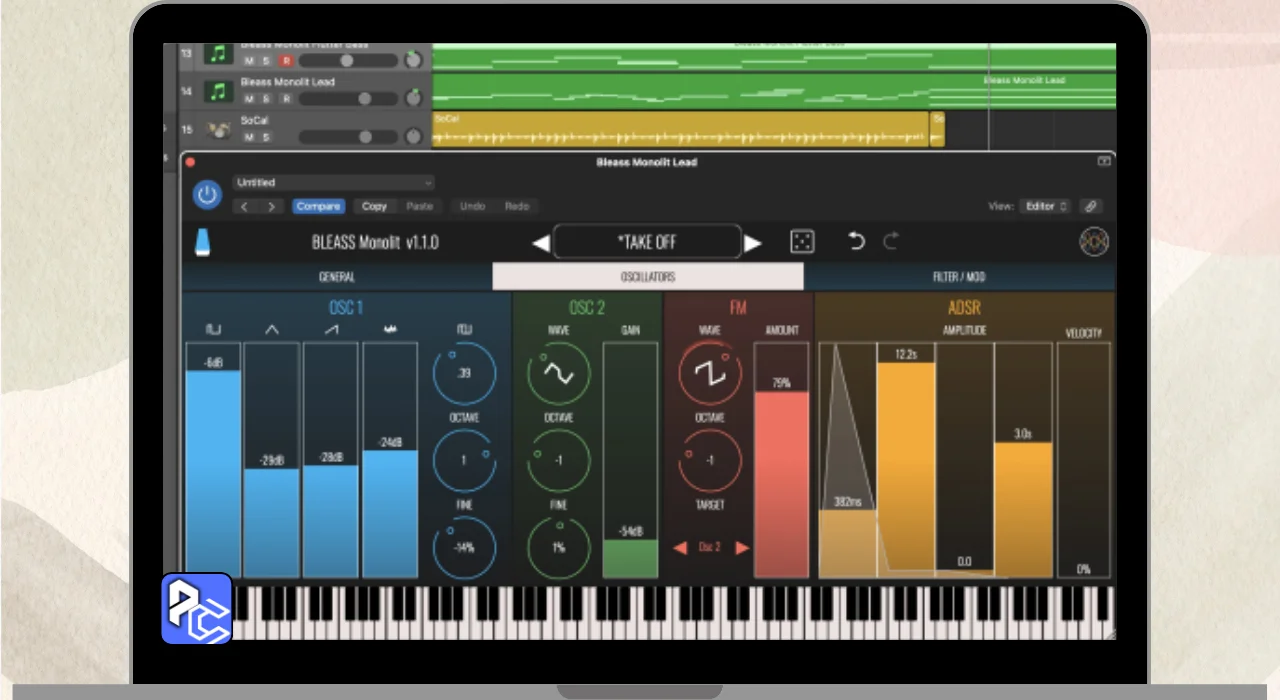Solo the Bleass Monolit Lead track
The image size is (1280, 700).
(267, 99)
